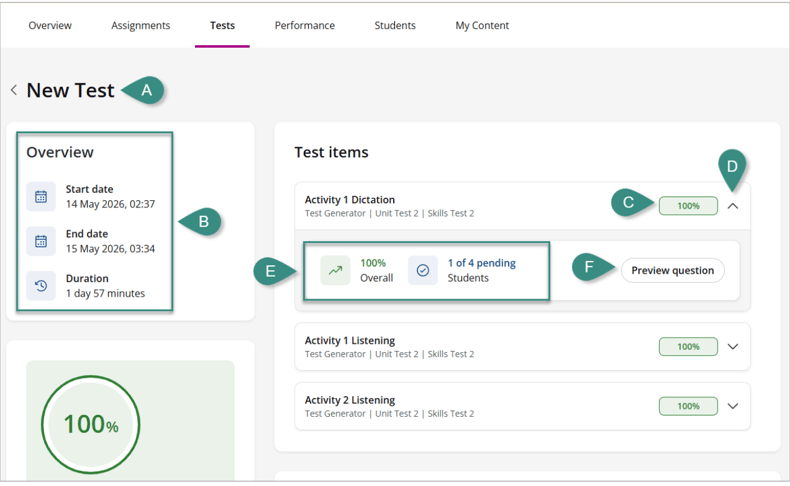The image size is (790, 486).
Task: Switch to the Assignments tab
Action: (x=141, y=25)
